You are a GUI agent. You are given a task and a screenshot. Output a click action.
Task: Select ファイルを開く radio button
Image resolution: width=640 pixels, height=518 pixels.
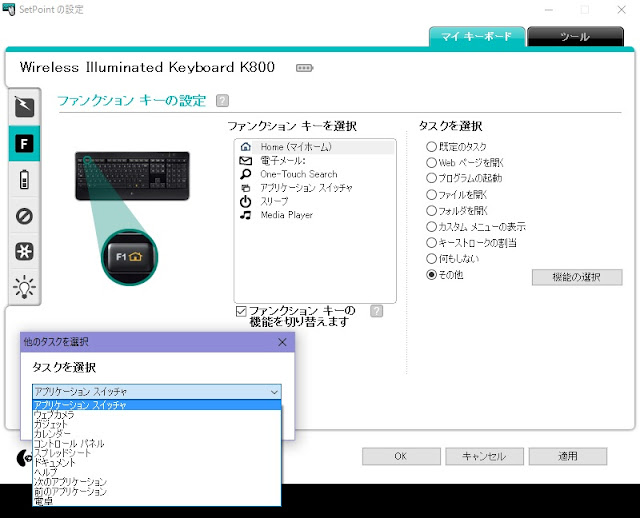(x=431, y=195)
